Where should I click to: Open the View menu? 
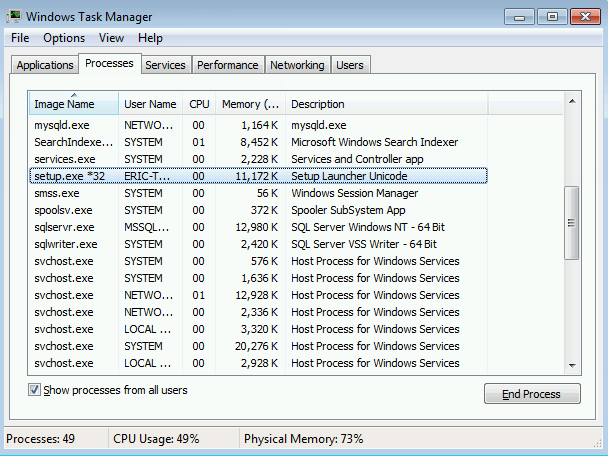(x=111, y=38)
